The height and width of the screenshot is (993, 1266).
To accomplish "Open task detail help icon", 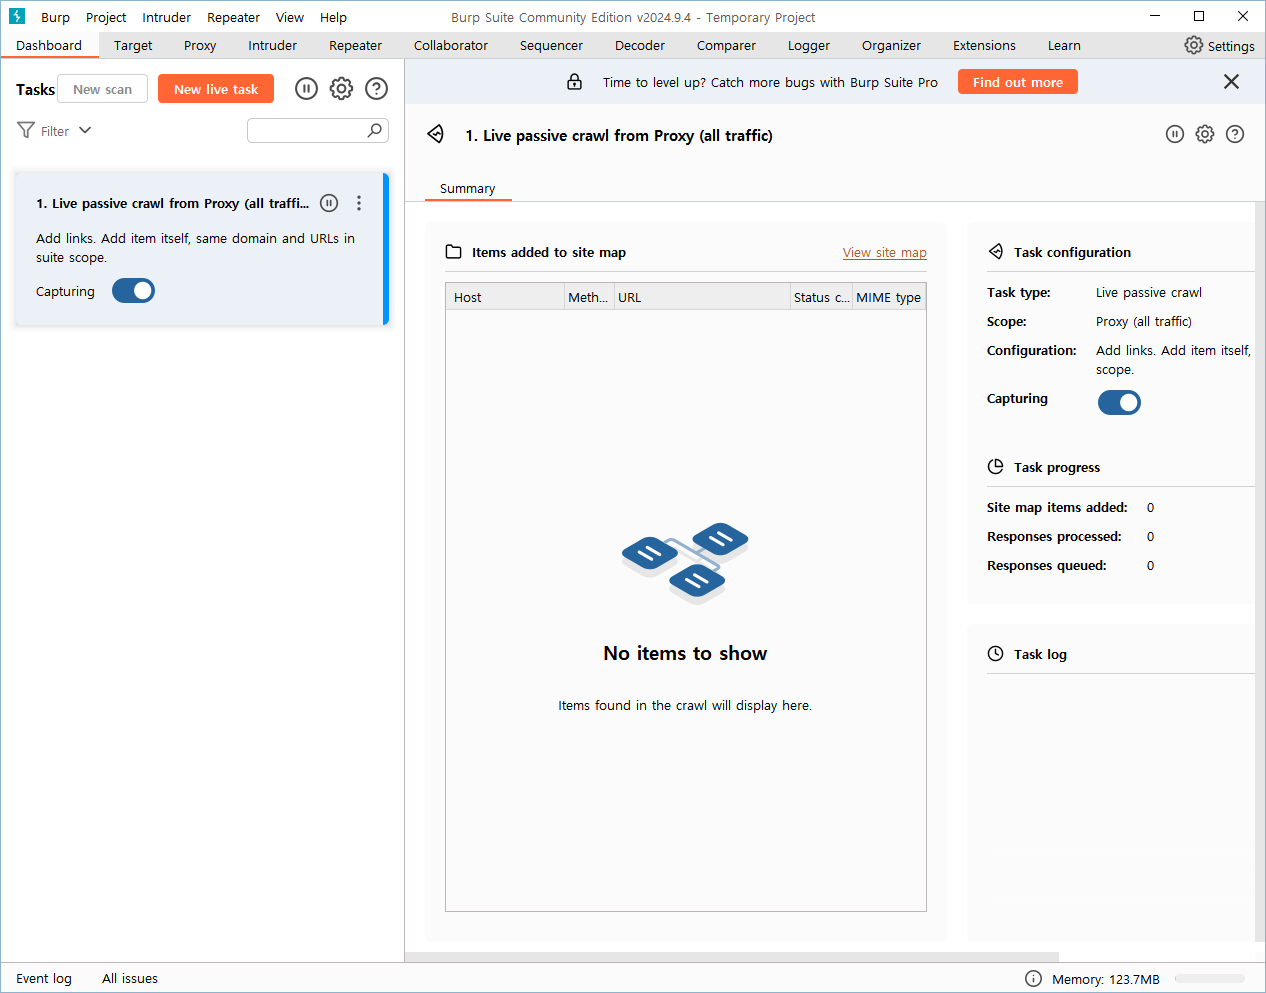I will point(1235,134).
